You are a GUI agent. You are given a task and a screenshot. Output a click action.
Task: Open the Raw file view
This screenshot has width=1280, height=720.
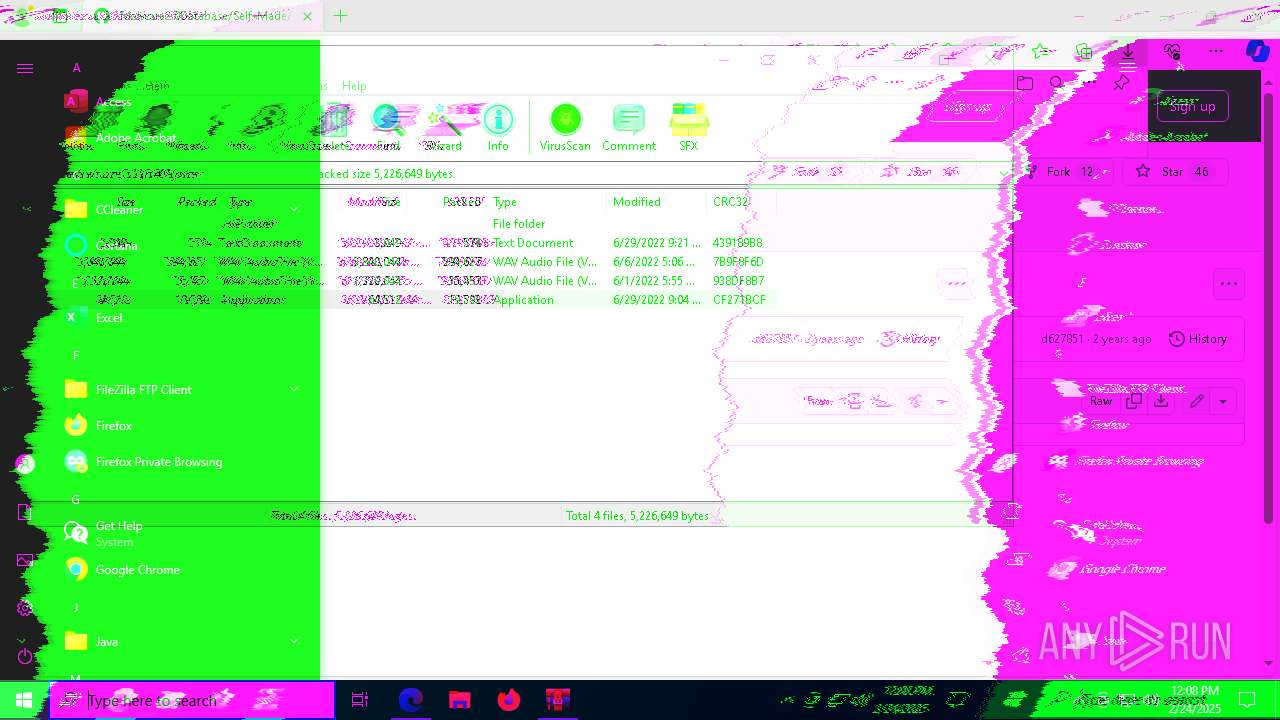click(x=1101, y=401)
